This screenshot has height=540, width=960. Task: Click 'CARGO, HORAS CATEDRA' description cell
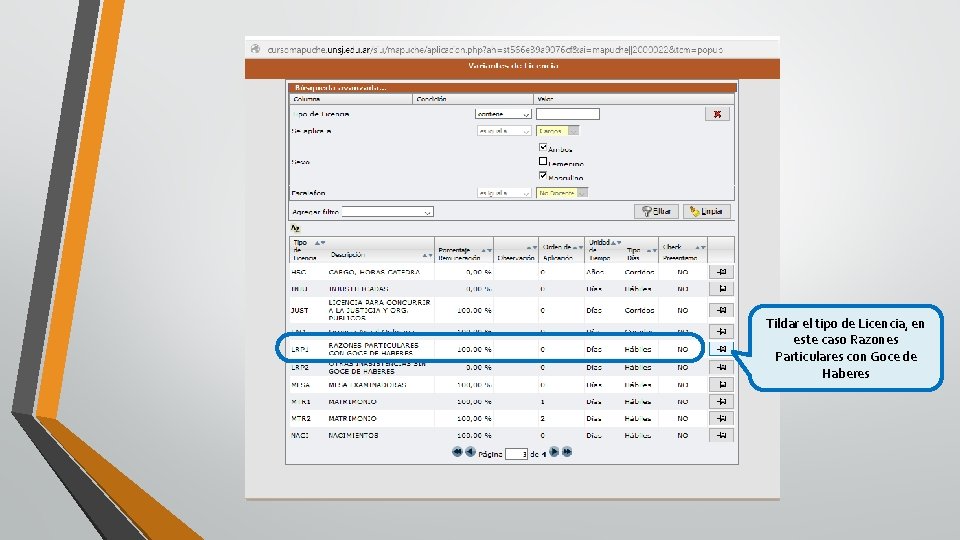tap(374, 272)
